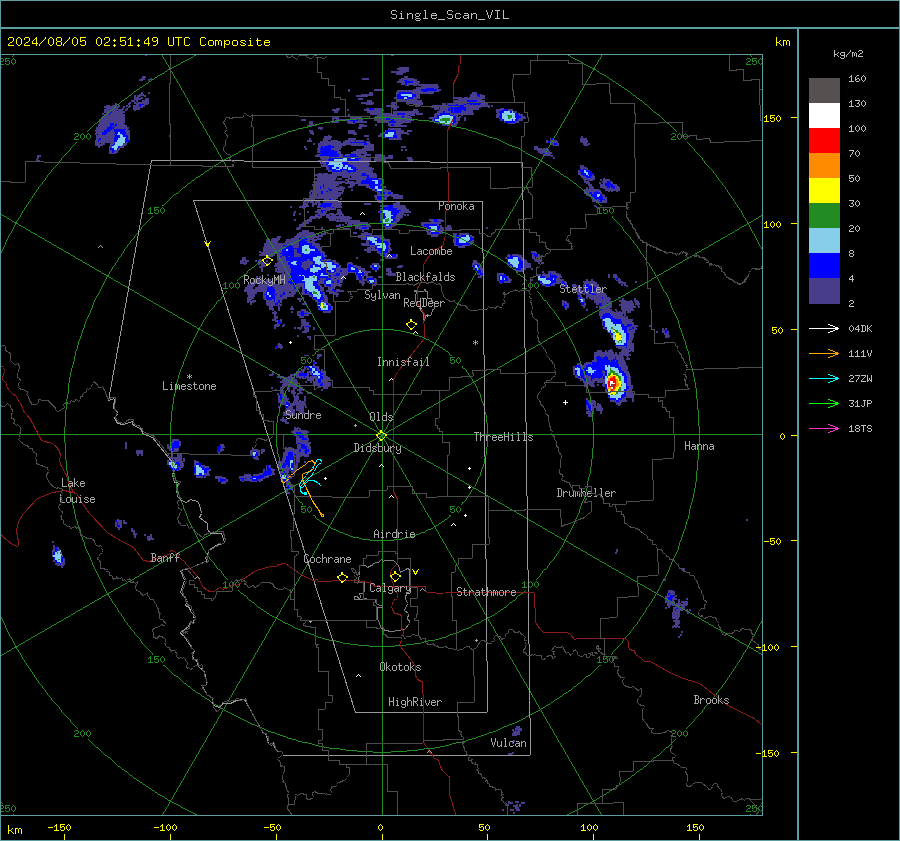This screenshot has width=900, height=841.
Task: Click the RockyMH label on map
Action: [x=264, y=280]
